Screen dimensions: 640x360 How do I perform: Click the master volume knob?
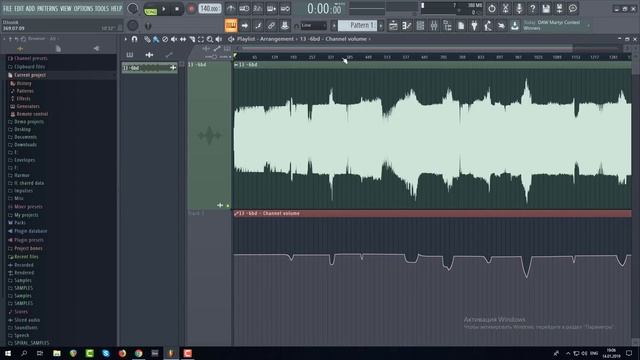pyautogui.click(x=132, y=9)
